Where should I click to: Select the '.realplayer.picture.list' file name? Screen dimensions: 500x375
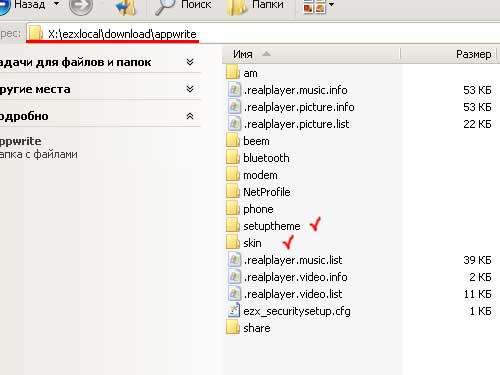click(x=296, y=124)
